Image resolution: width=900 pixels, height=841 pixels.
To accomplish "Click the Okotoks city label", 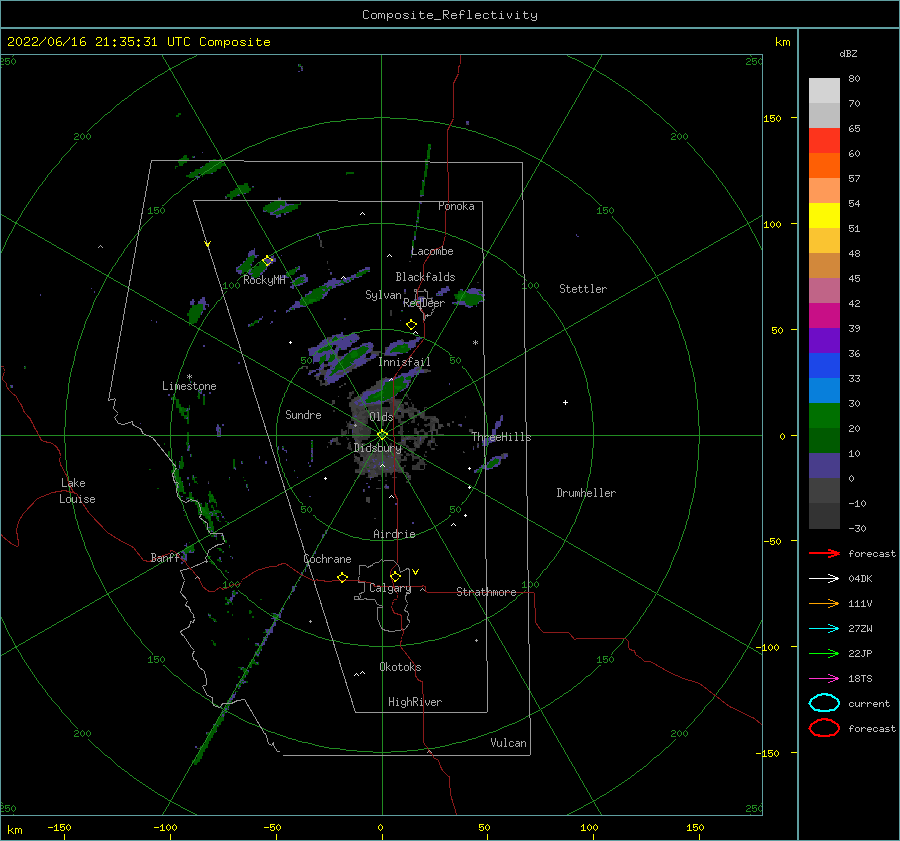I will (x=400, y=667).
